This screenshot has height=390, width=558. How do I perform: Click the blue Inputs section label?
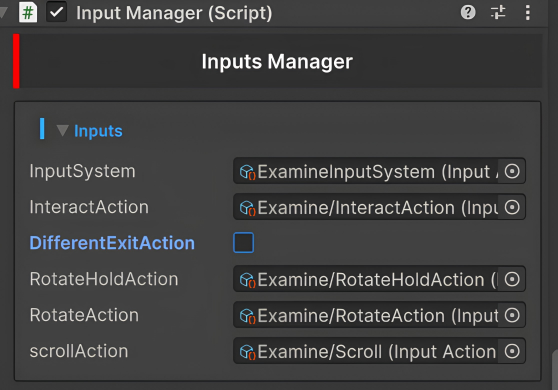[98, 131]
